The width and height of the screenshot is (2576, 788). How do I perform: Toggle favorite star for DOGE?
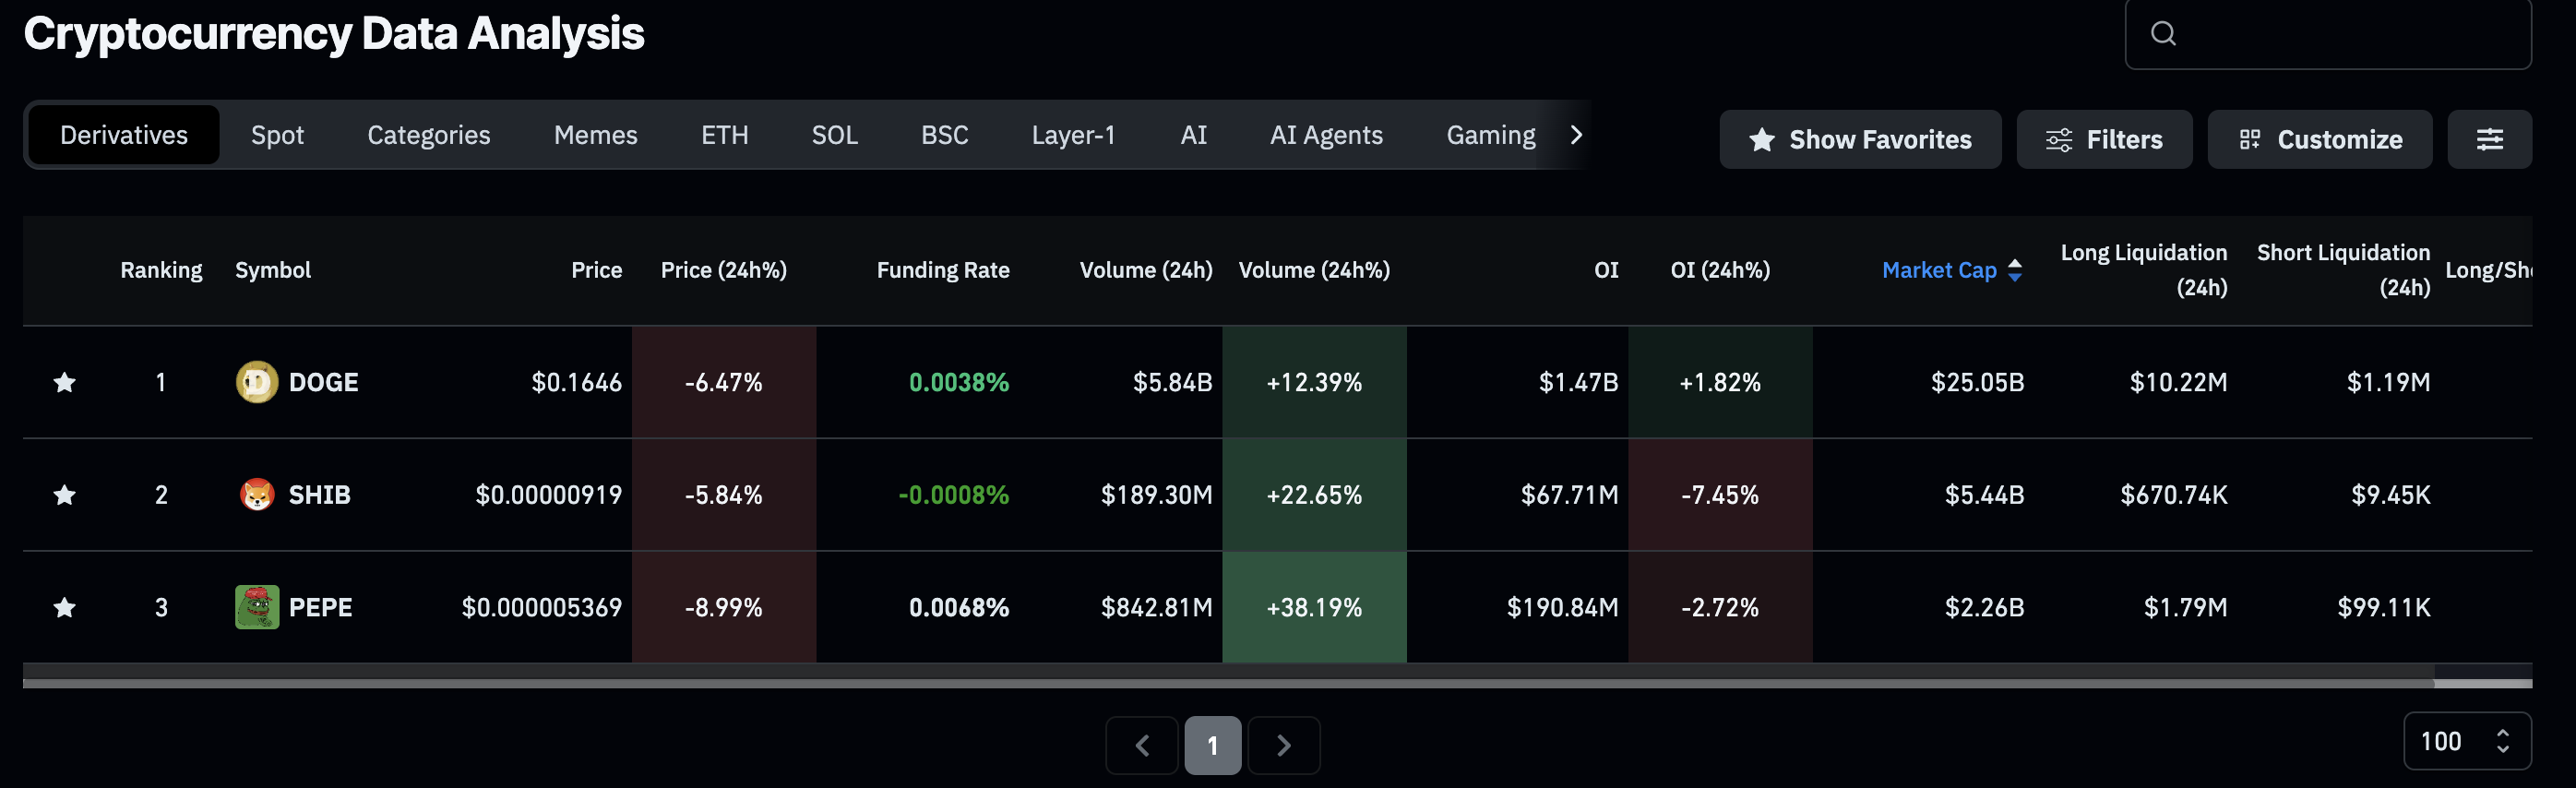point(65,382)
